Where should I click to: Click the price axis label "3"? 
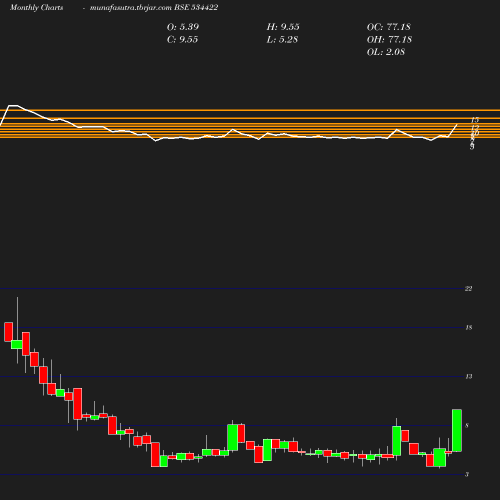tap(467, 474)
